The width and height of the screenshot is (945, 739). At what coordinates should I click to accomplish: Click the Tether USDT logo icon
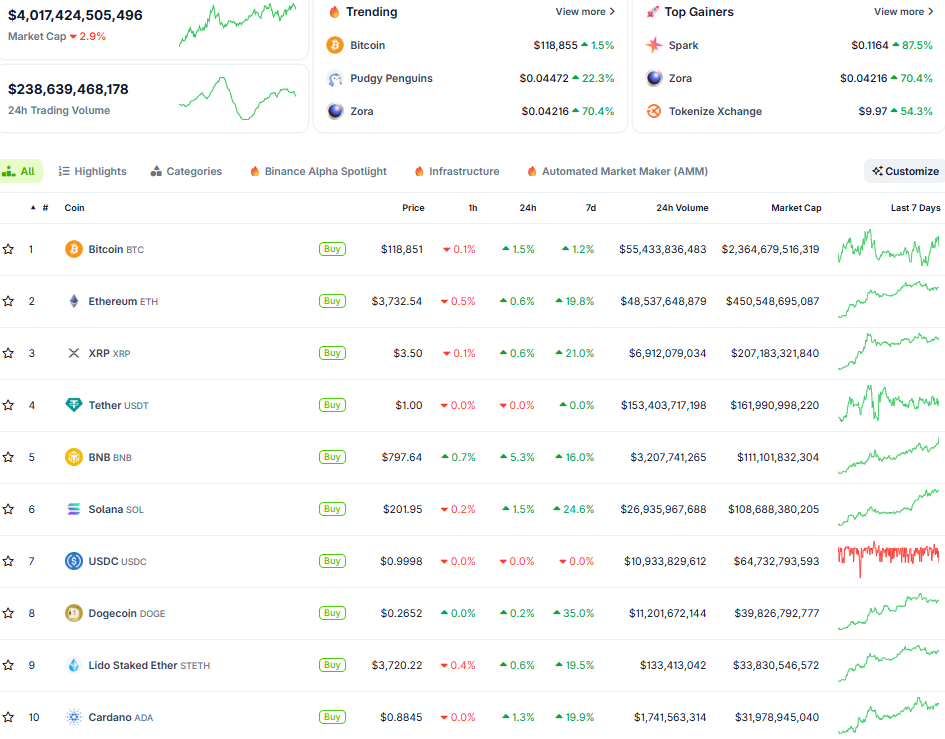73,405
